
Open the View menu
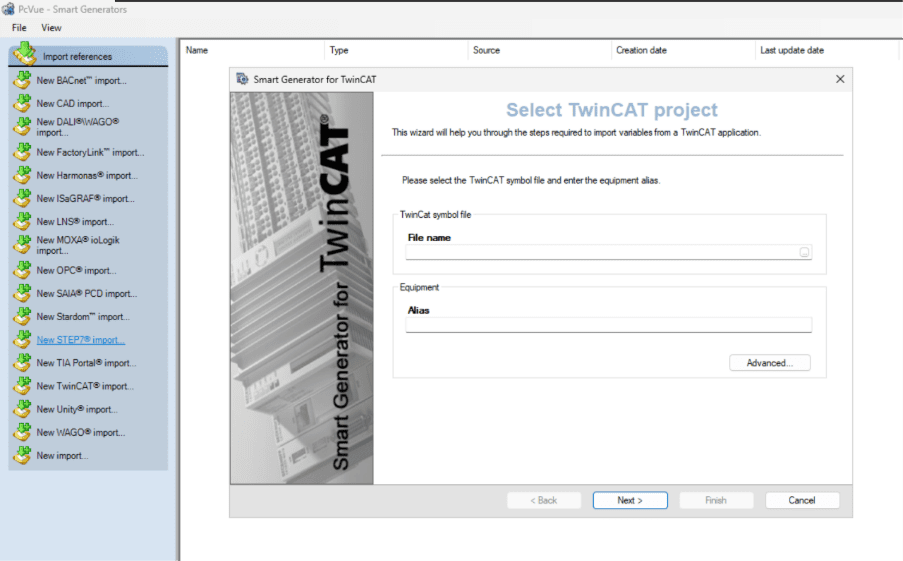[51, 28]
